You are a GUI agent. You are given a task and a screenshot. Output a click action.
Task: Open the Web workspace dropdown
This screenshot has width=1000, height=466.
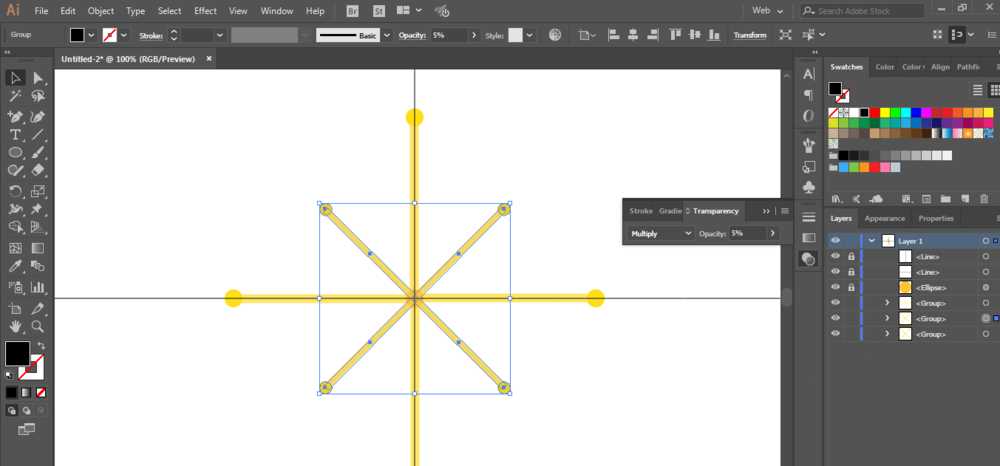click(x=767, y=11)
